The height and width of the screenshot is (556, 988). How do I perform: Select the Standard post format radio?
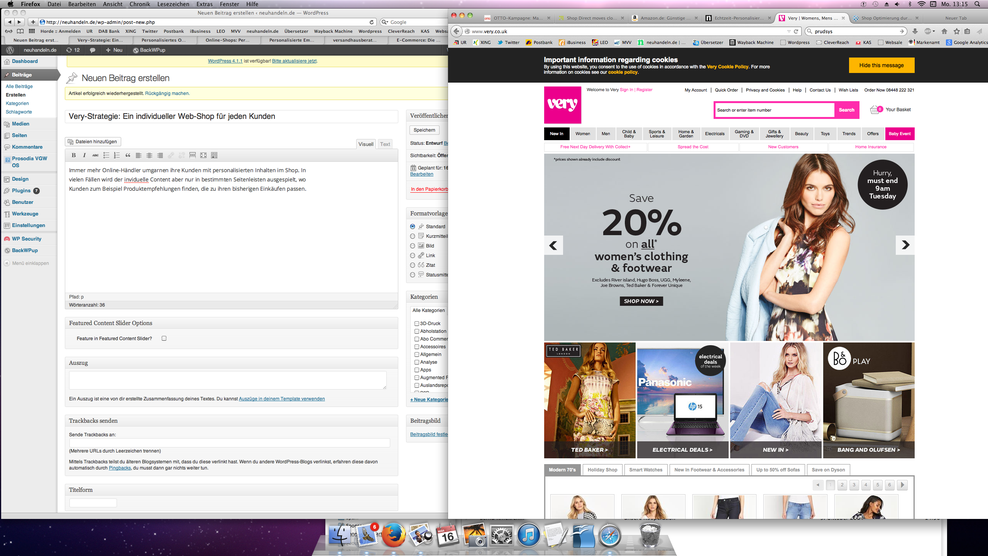[413, 226]
